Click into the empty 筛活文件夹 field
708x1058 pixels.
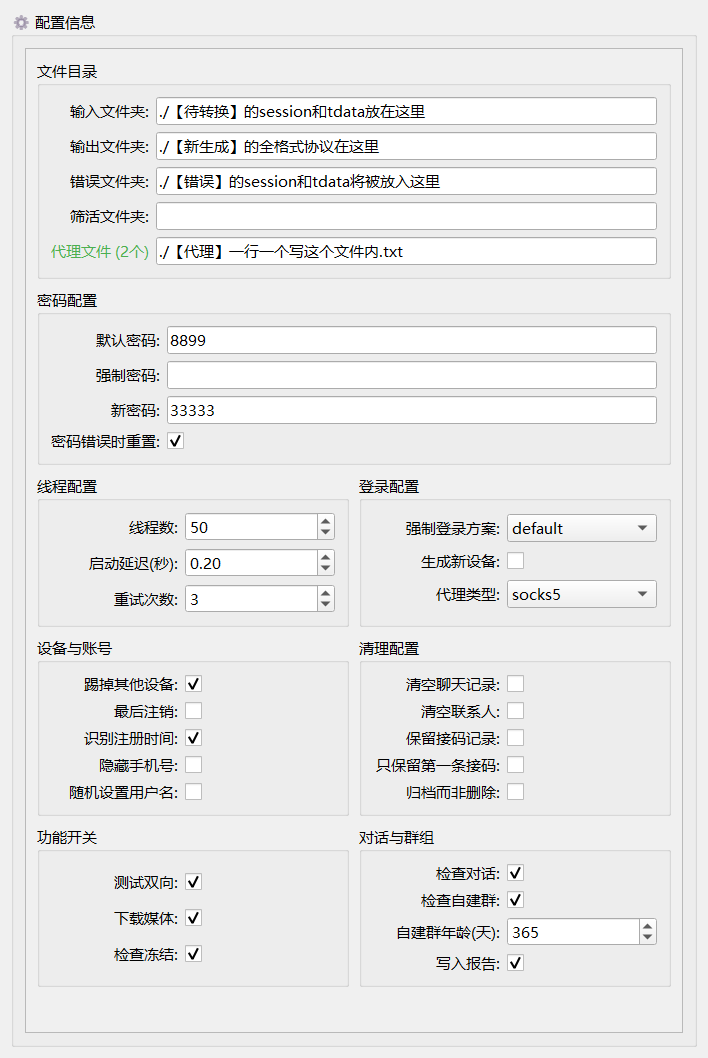click(x=406, y=216)
